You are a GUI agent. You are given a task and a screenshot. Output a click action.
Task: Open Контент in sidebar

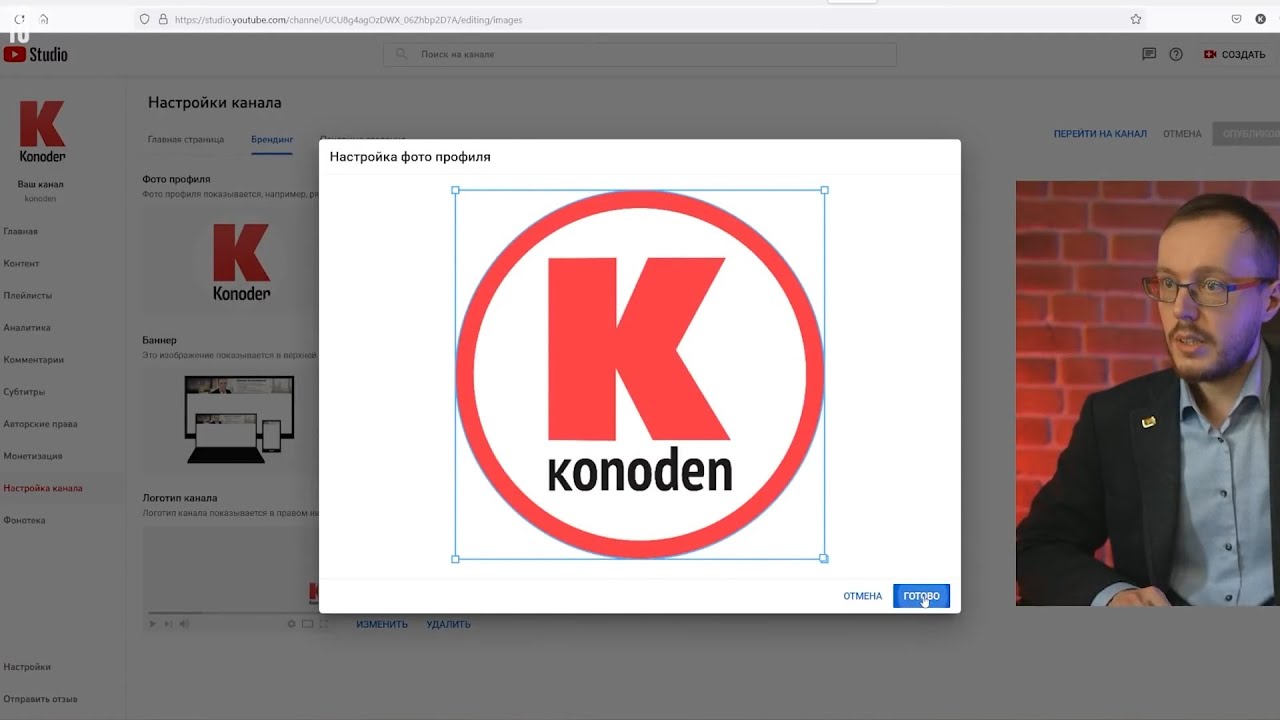(x=21, y=263)
